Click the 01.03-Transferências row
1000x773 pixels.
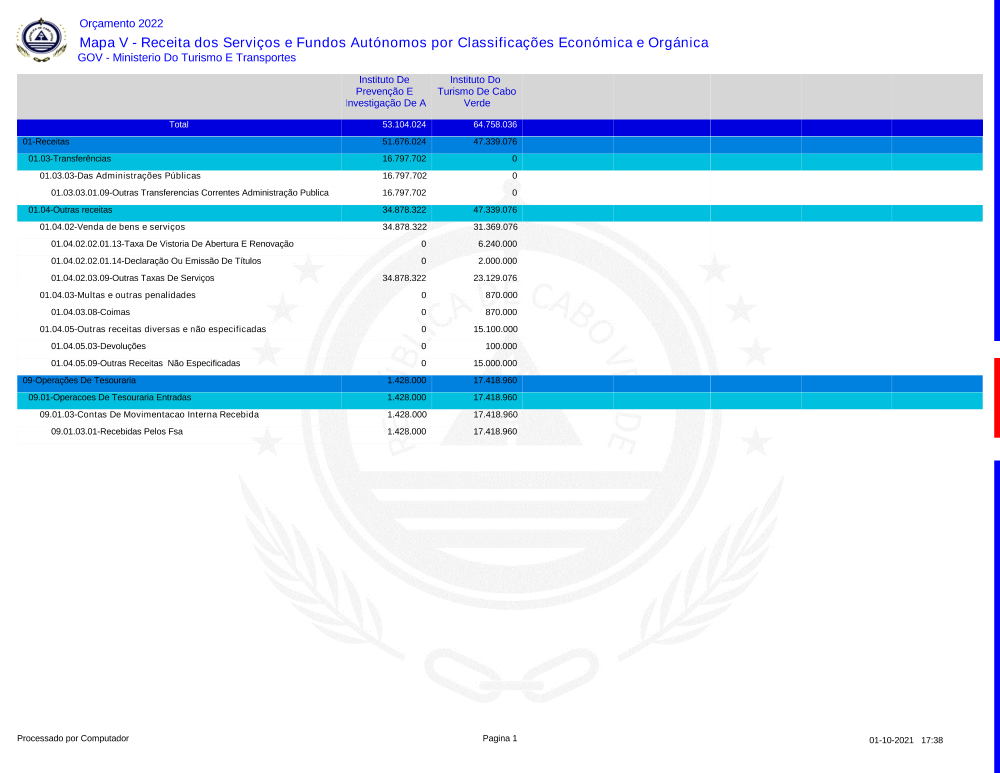click(69, 159)
